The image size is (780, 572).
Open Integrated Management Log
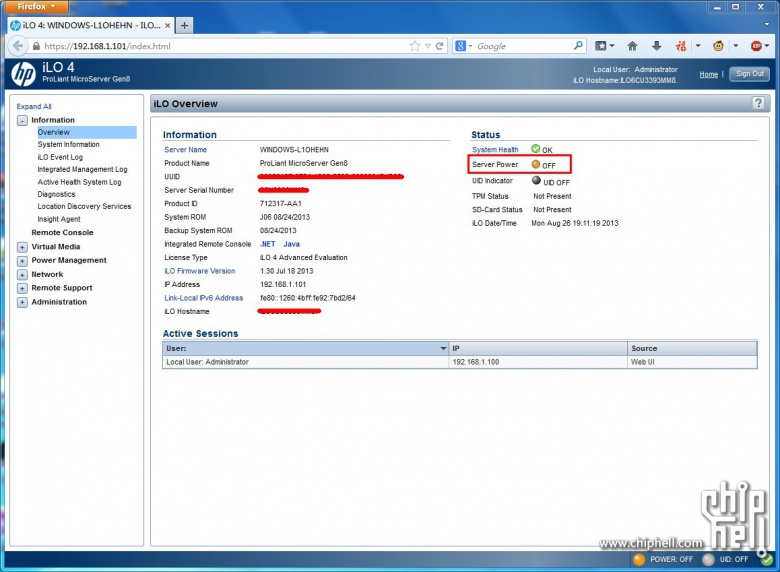tap(83, 169)
